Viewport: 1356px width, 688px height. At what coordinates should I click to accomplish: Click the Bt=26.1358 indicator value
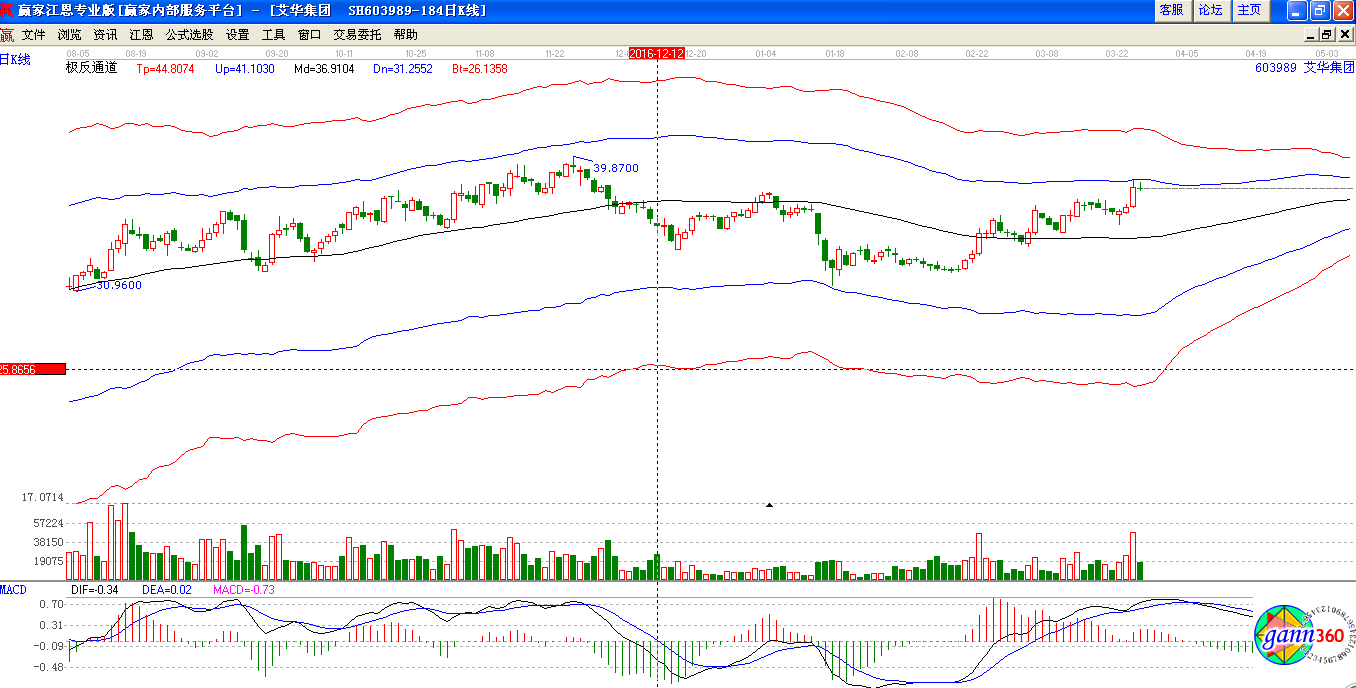pos(479,69)
